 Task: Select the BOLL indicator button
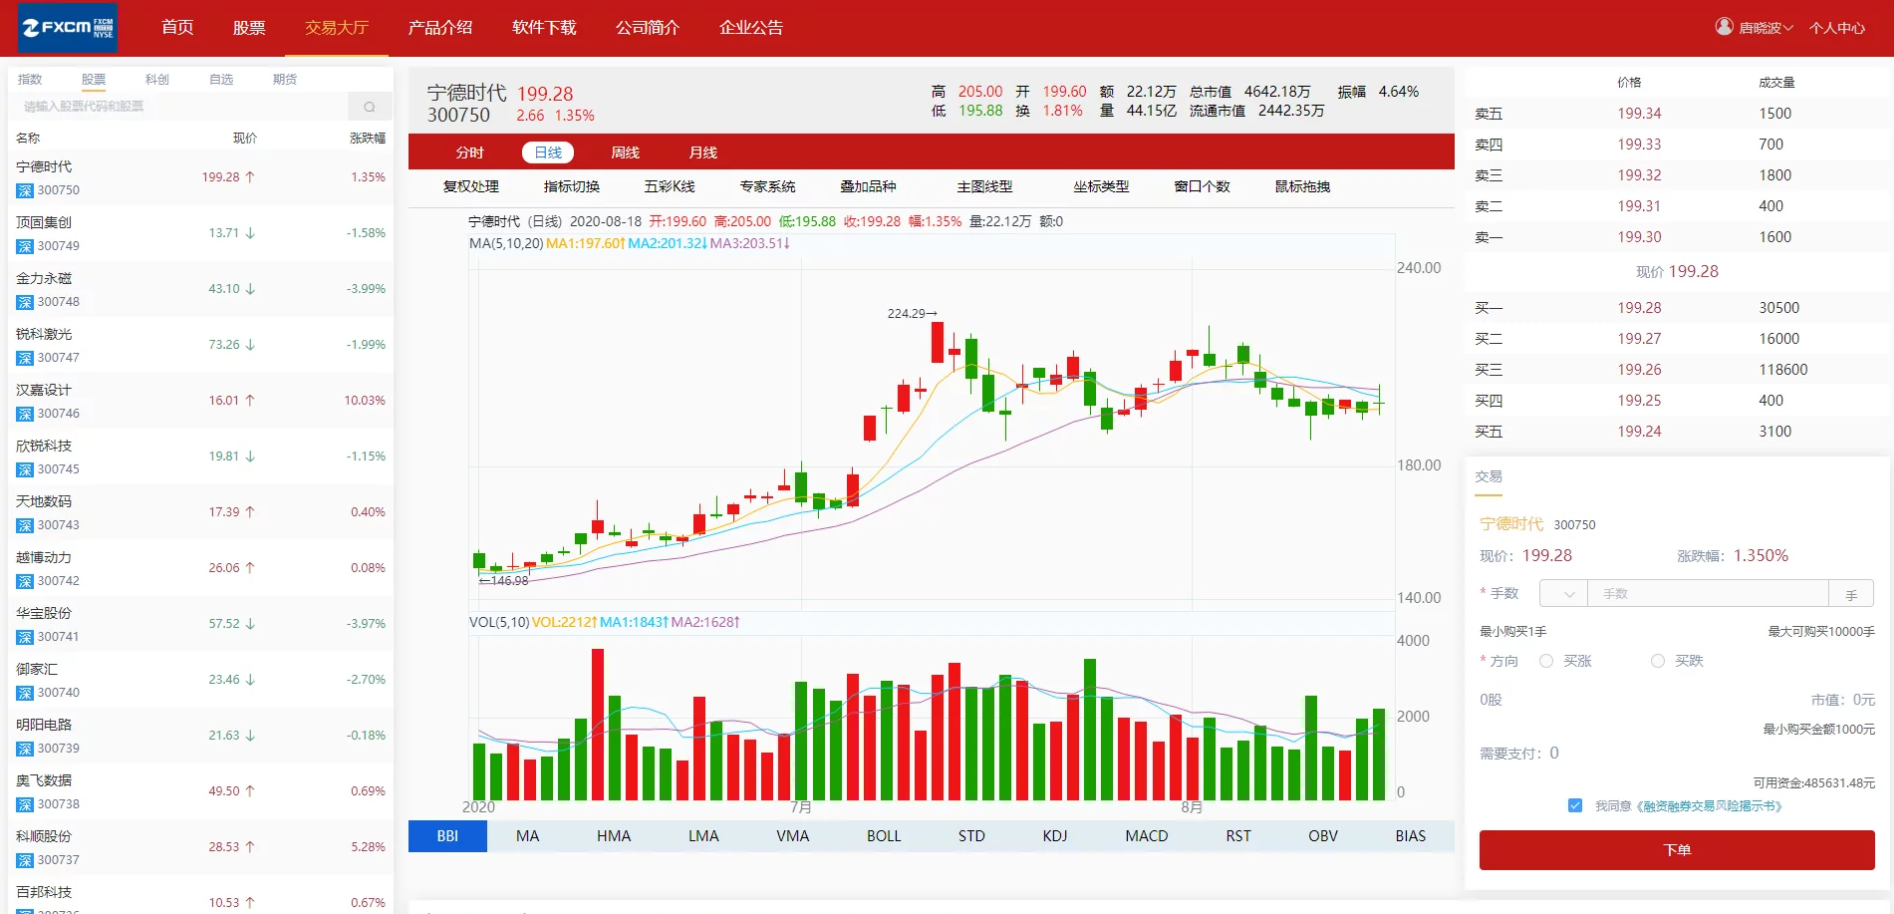[x=884, y=836]
